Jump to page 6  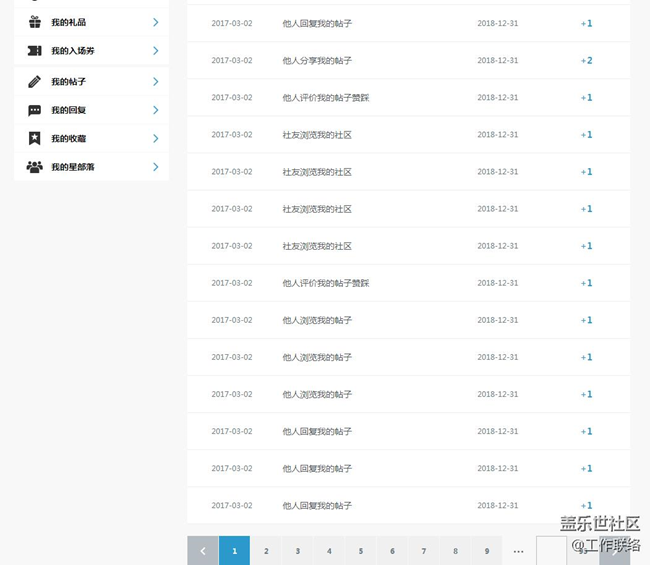tap(392, 550)
